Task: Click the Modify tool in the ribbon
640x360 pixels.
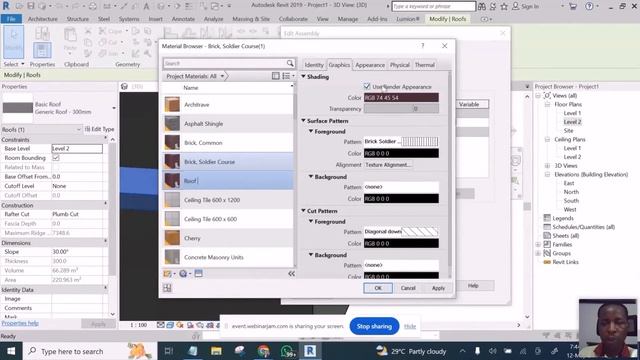Action: click(13, 42)
